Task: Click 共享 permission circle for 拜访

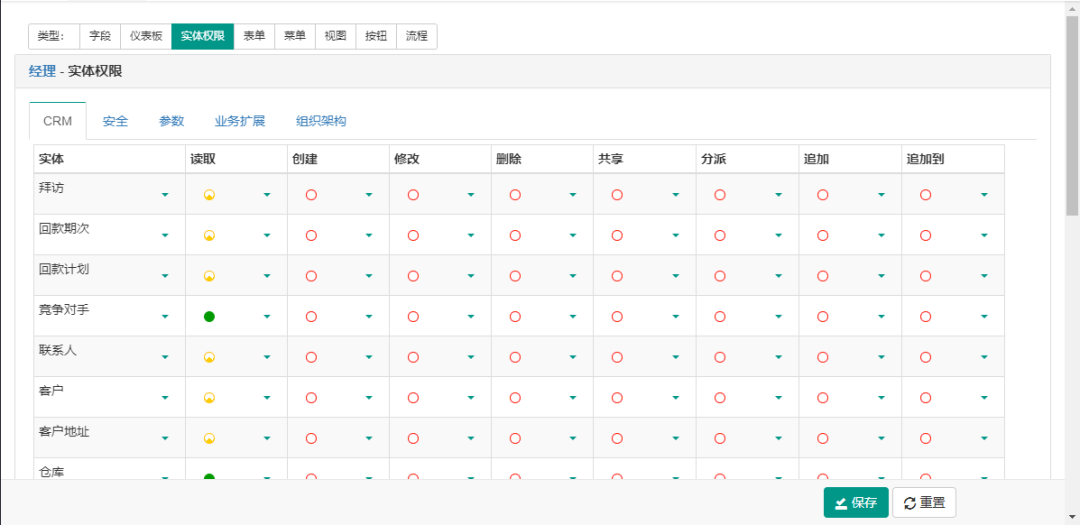Action: tap(617, 195)
